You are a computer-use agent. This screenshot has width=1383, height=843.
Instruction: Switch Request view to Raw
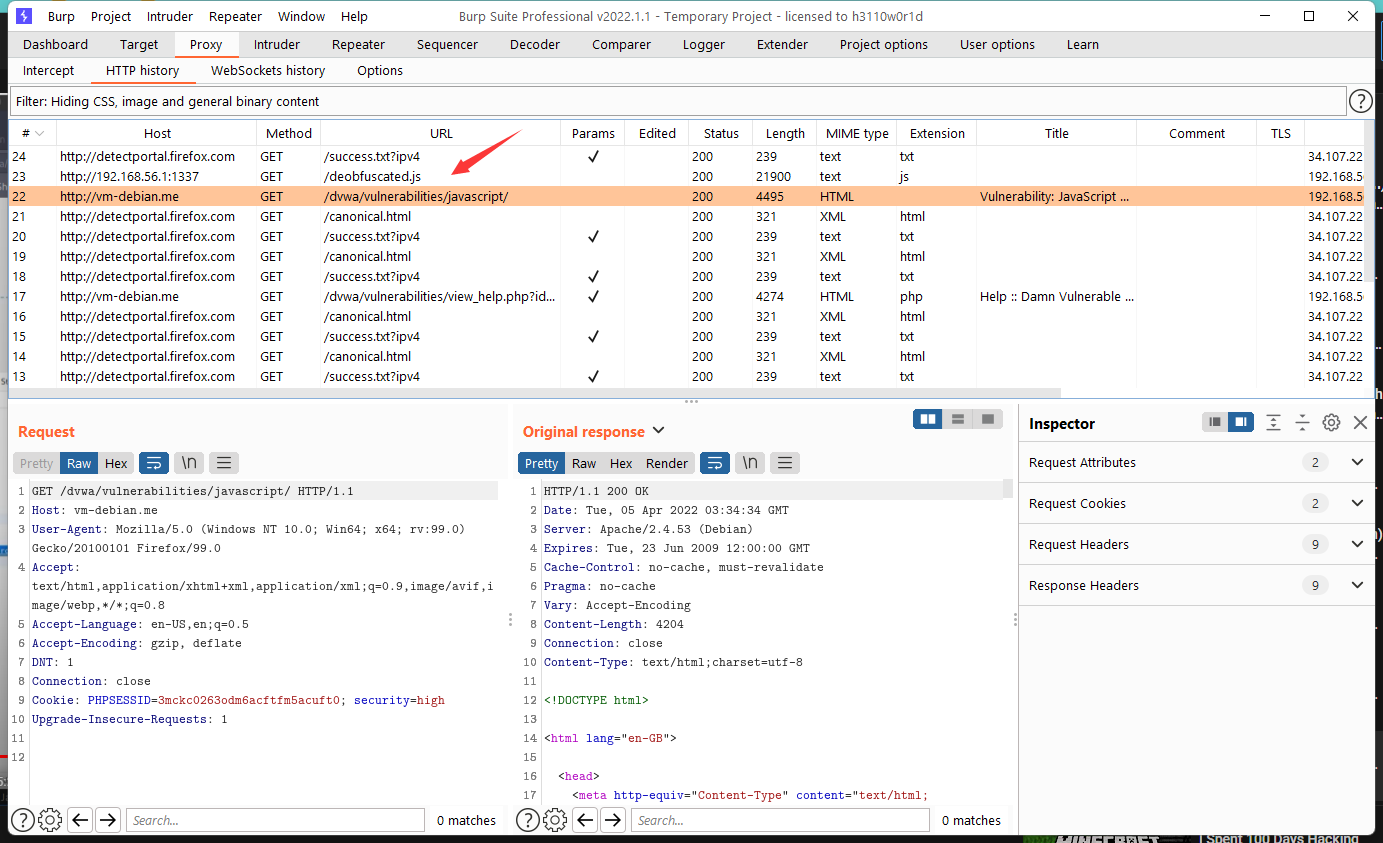79,463
